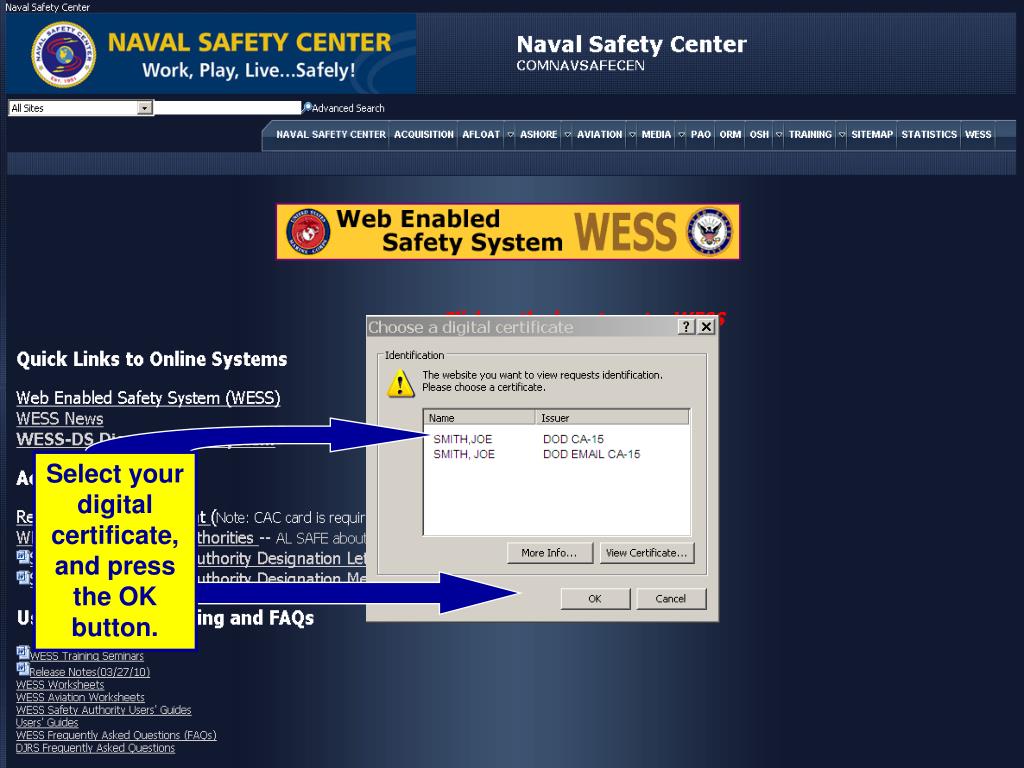Open WESS Worksheets link

click(60, 684)
